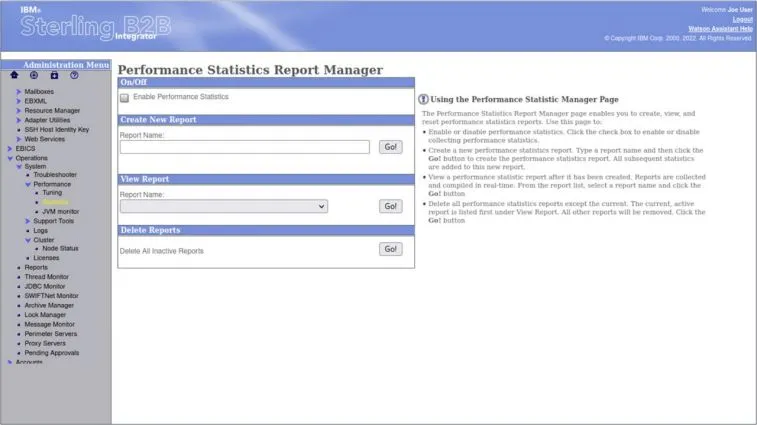Expand the EBXML arrow
Image resolution: width=757 pixels, height=425 pixels.
19,101
